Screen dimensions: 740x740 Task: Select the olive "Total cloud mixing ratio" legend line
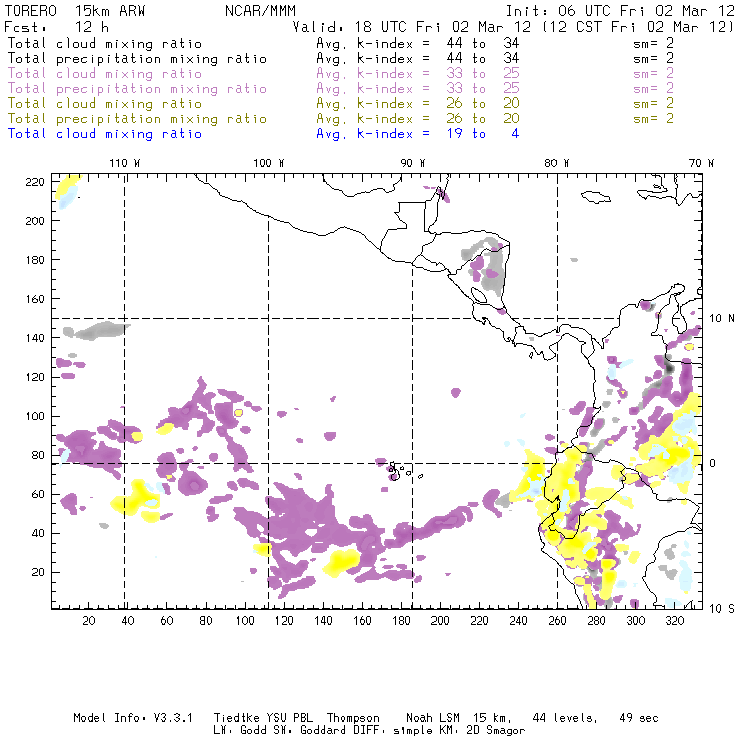coord(105,104)
